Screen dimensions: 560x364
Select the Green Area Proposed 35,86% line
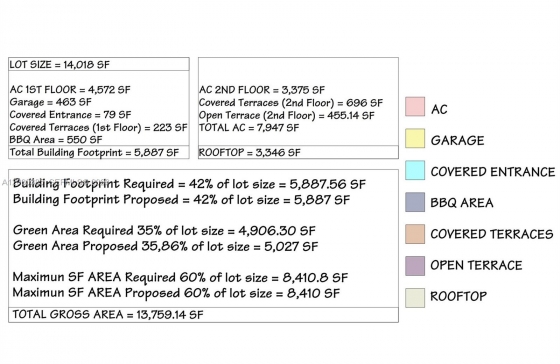pos(165,246)
